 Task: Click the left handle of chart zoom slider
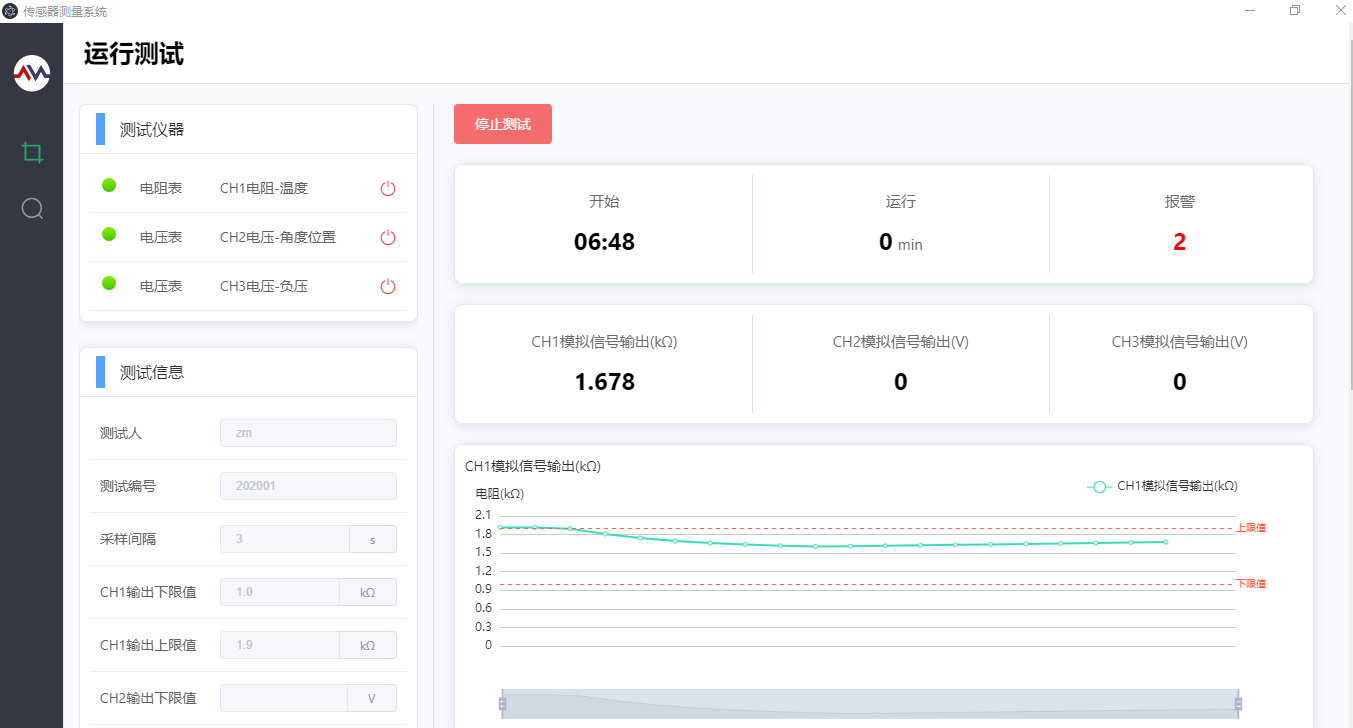click(502, 704)
